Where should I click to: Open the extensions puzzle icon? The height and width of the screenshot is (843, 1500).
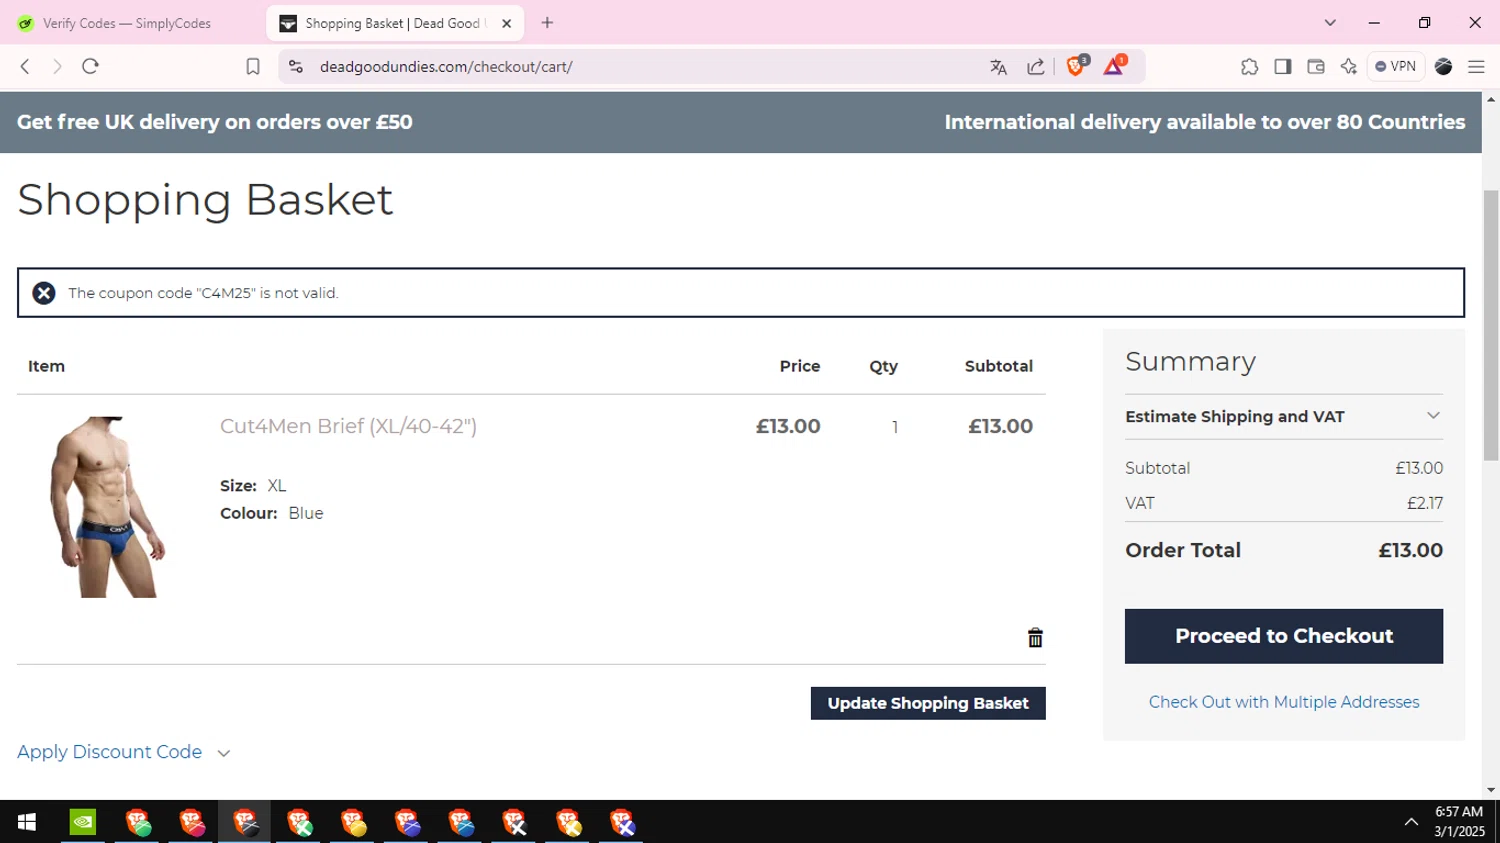pyautogui.click(x=1249, y=67)
